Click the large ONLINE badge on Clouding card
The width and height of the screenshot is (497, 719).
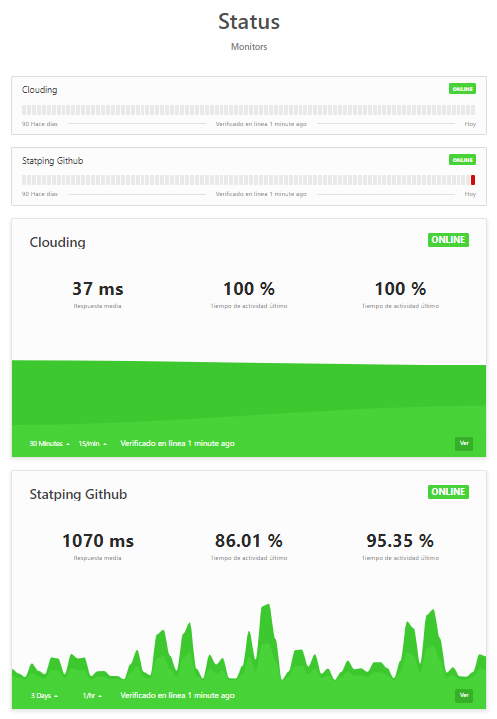[x=448, y=240]
